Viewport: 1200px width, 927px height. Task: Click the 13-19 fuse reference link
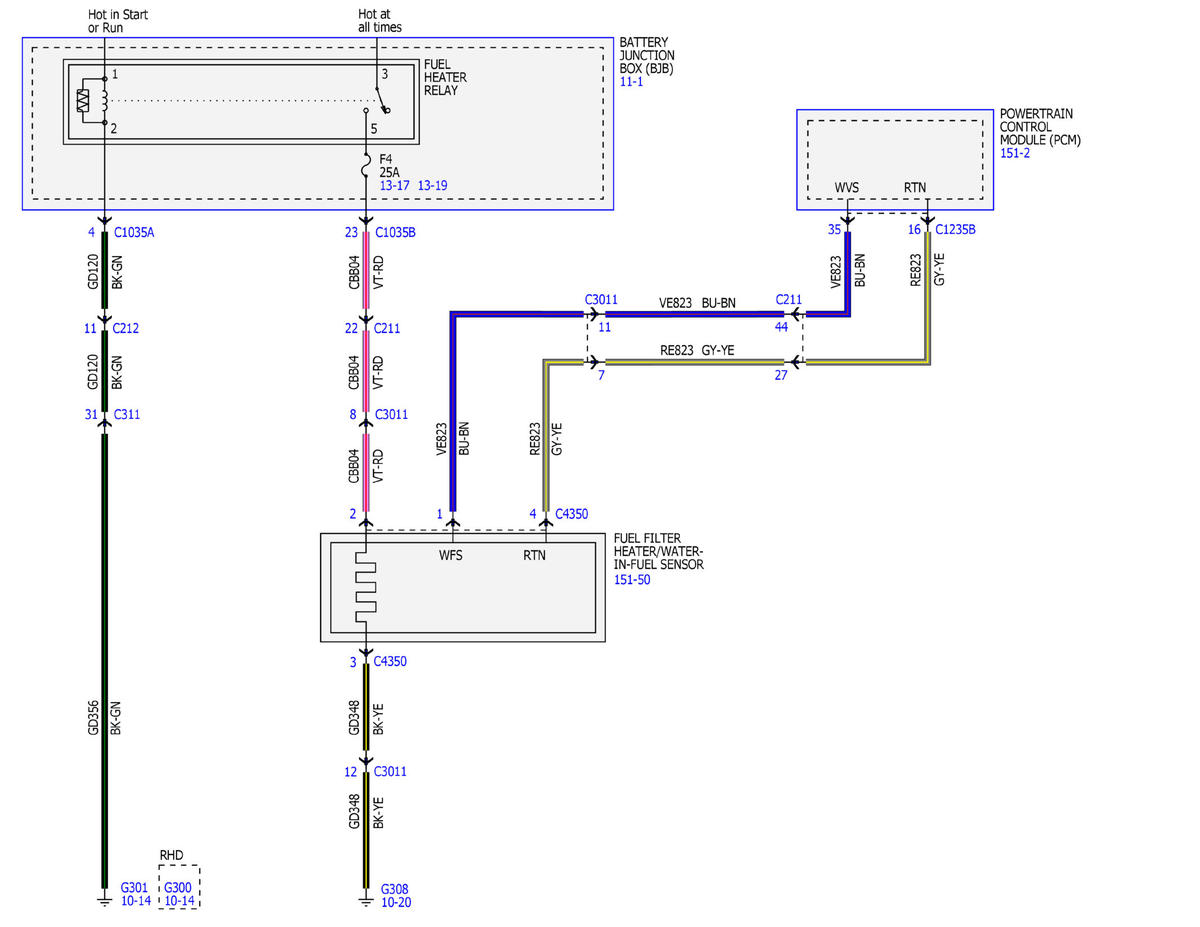(x=432, y=186)
